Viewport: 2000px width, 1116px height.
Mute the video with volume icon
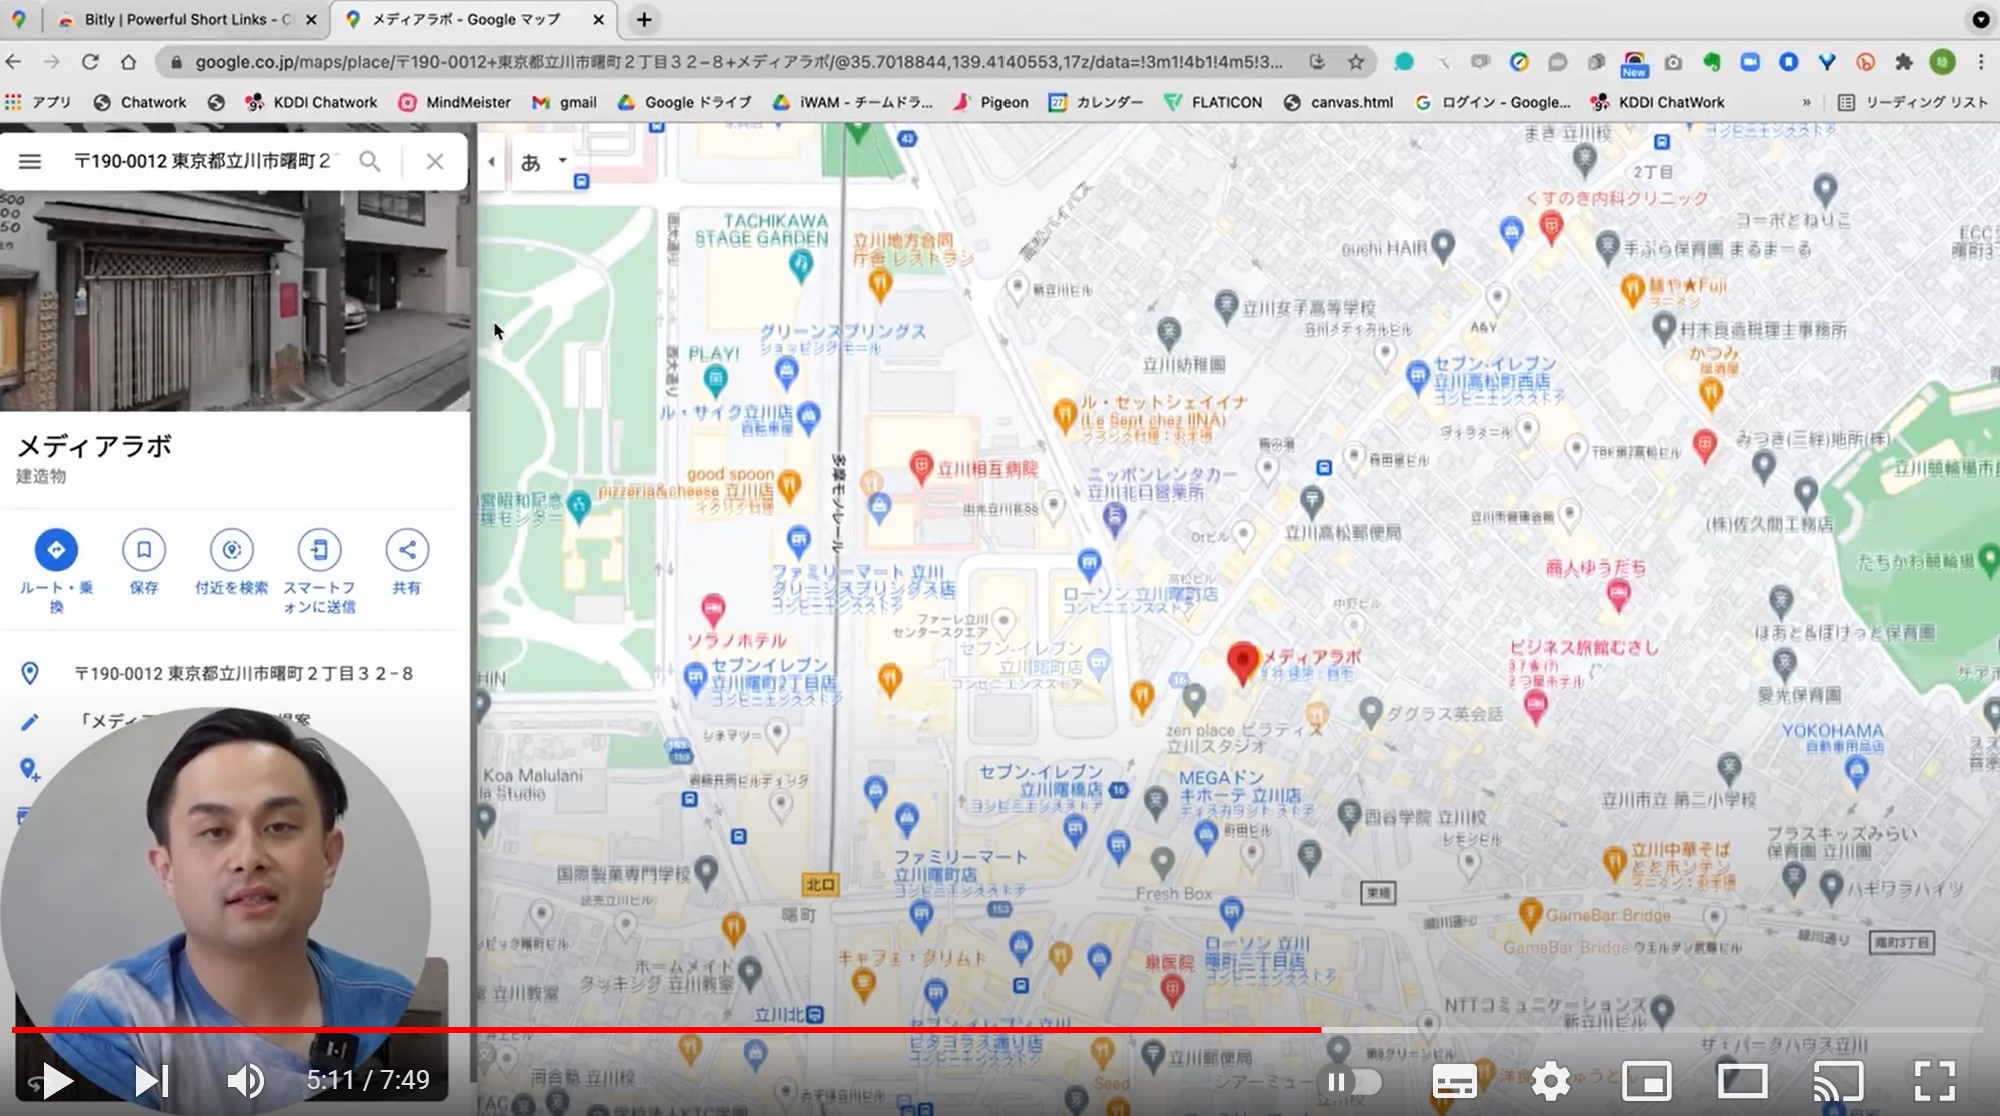click(x=245, y=1080)
